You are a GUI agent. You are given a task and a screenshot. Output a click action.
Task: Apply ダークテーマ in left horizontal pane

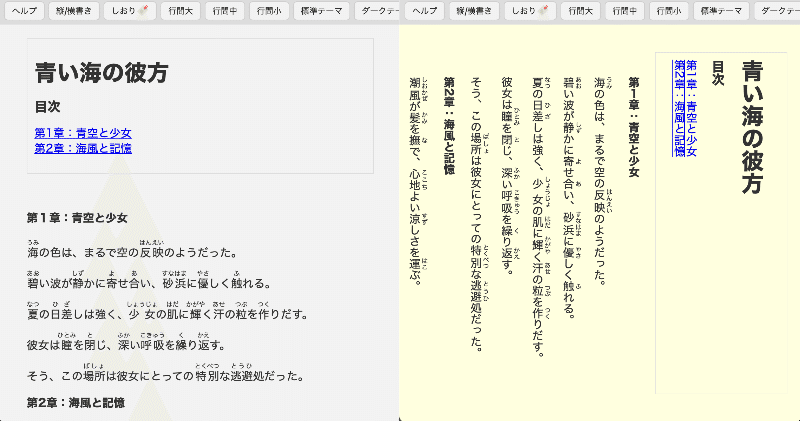pos(378,11)
